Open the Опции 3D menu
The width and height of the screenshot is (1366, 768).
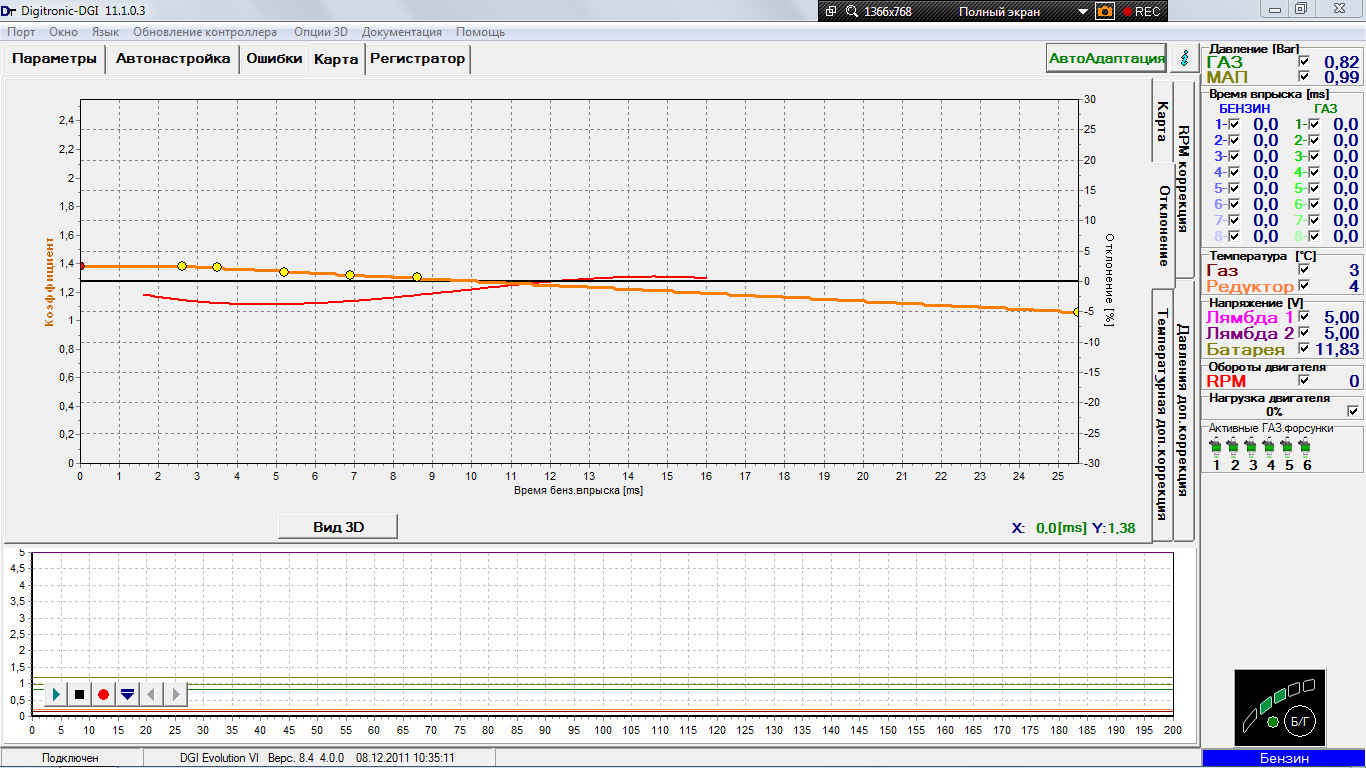click(x=320, y=32)
